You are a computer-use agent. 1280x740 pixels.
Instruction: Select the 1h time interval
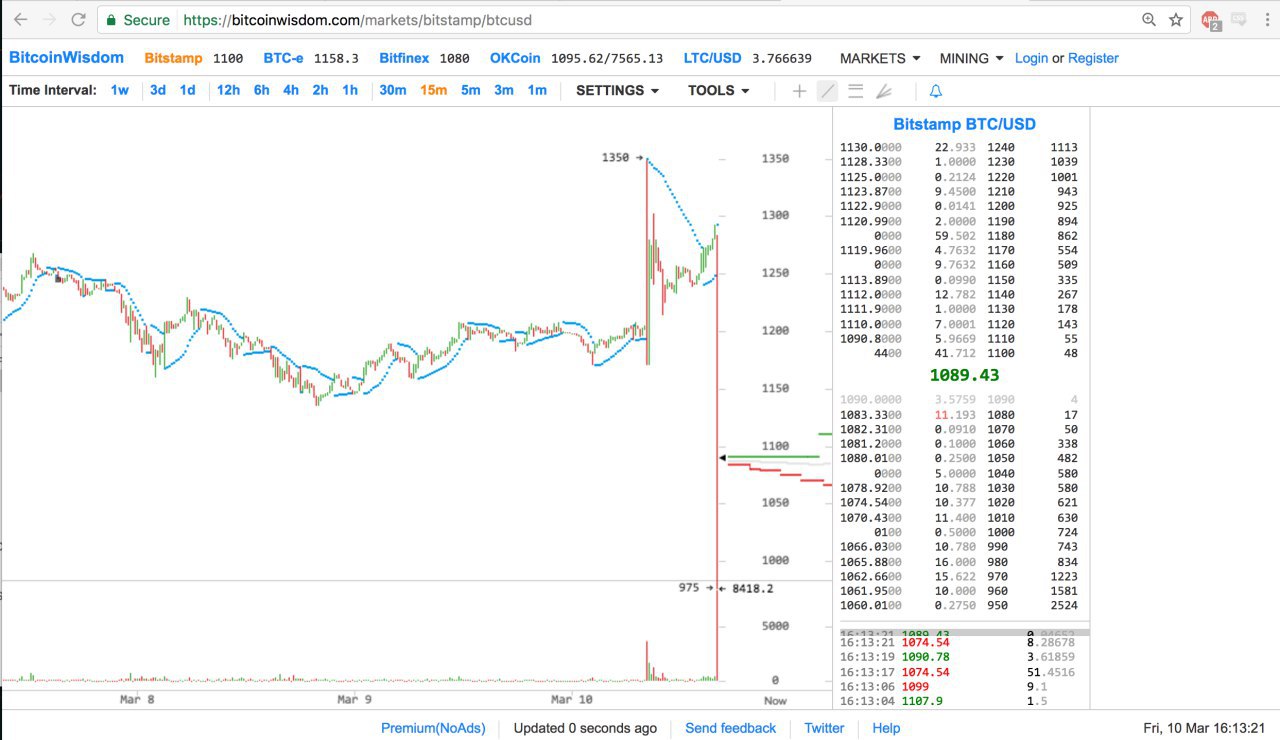coord(349,90)
